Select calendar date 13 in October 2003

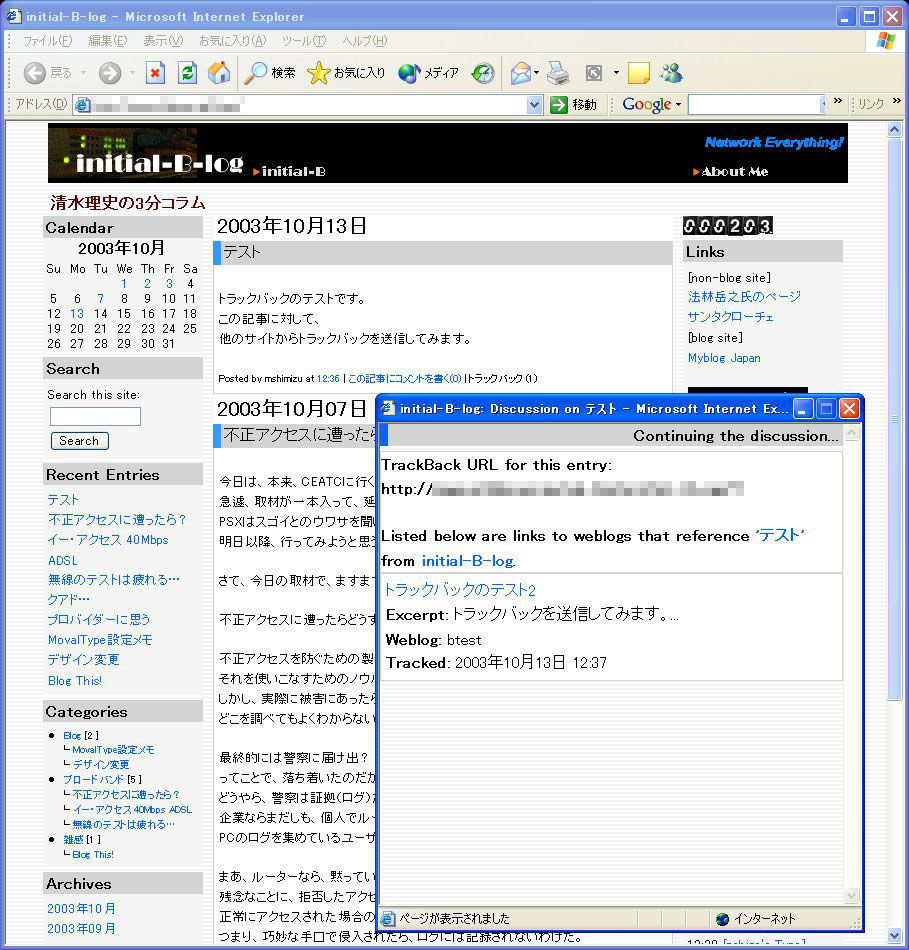pyautogui.click(x=77, y=313)
